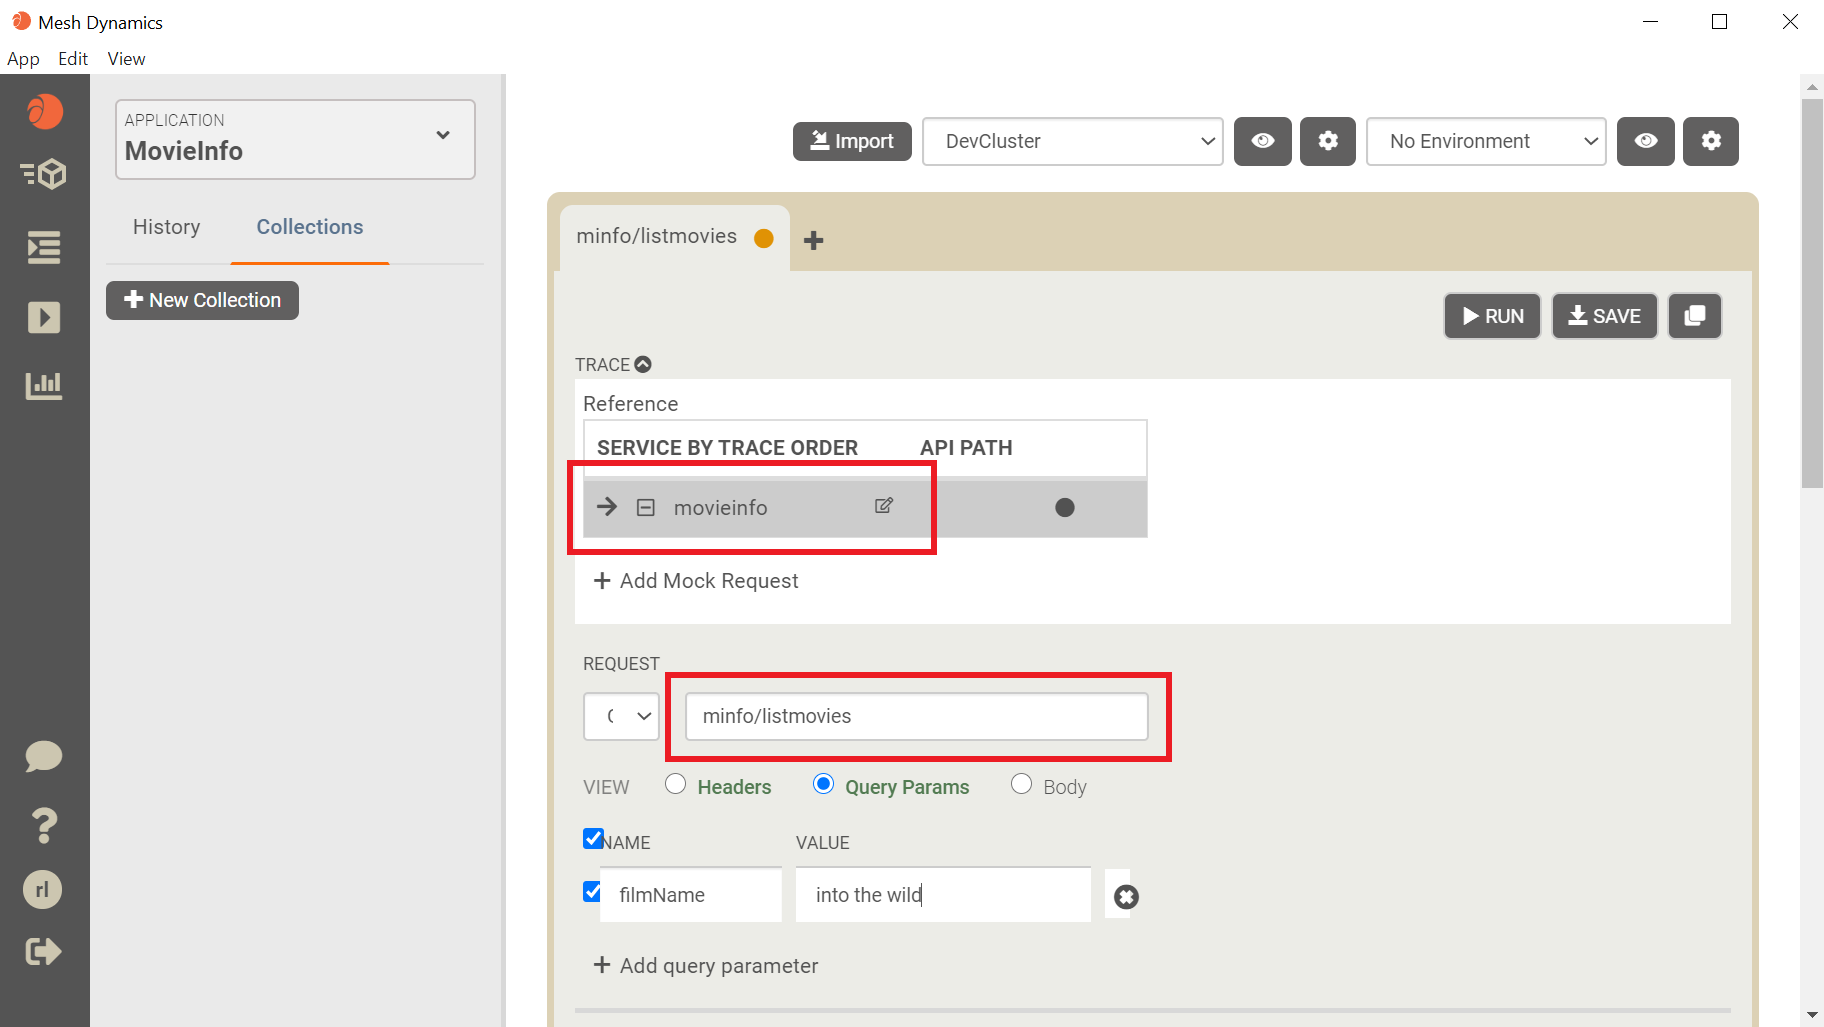Click the Mesh Dynamics logo in sidebar
Screen dimensions: 1824x1027
(45, 111)
